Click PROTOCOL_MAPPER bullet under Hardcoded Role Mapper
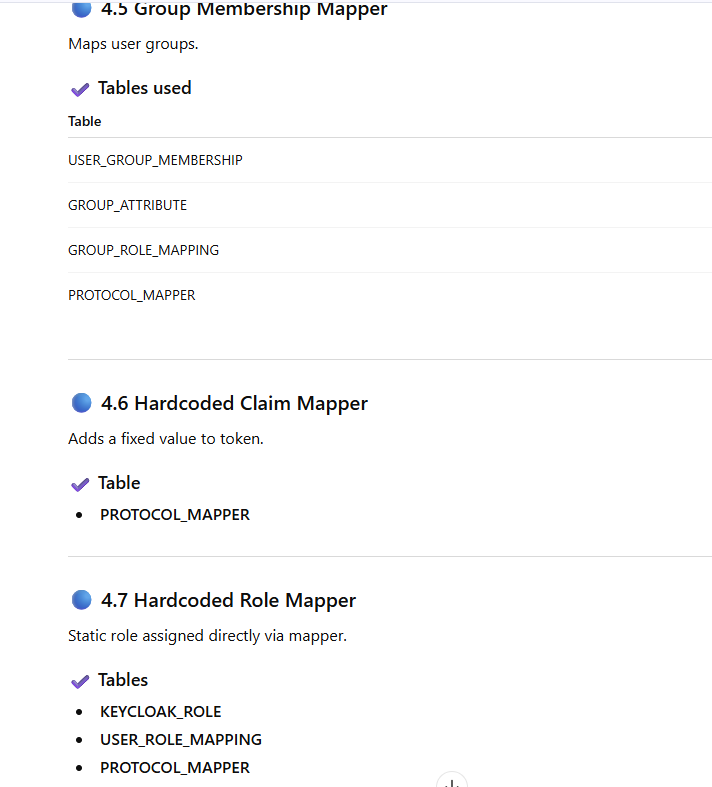 click(x=174, y=768)
